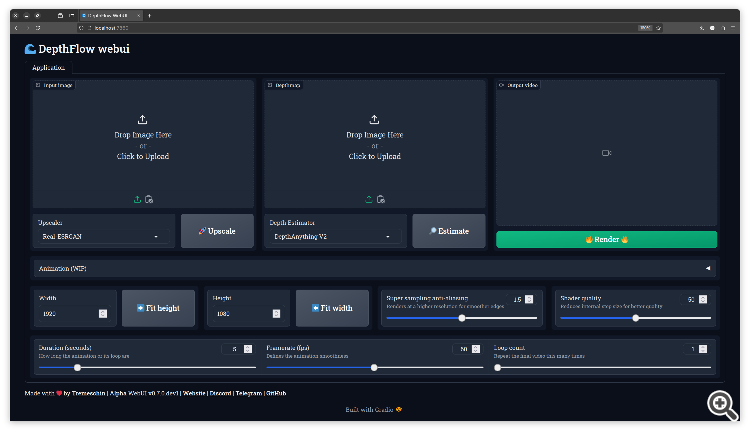Open the GitHub link in footer
Viewport: 750px width, 432px height.
(276, 393)
